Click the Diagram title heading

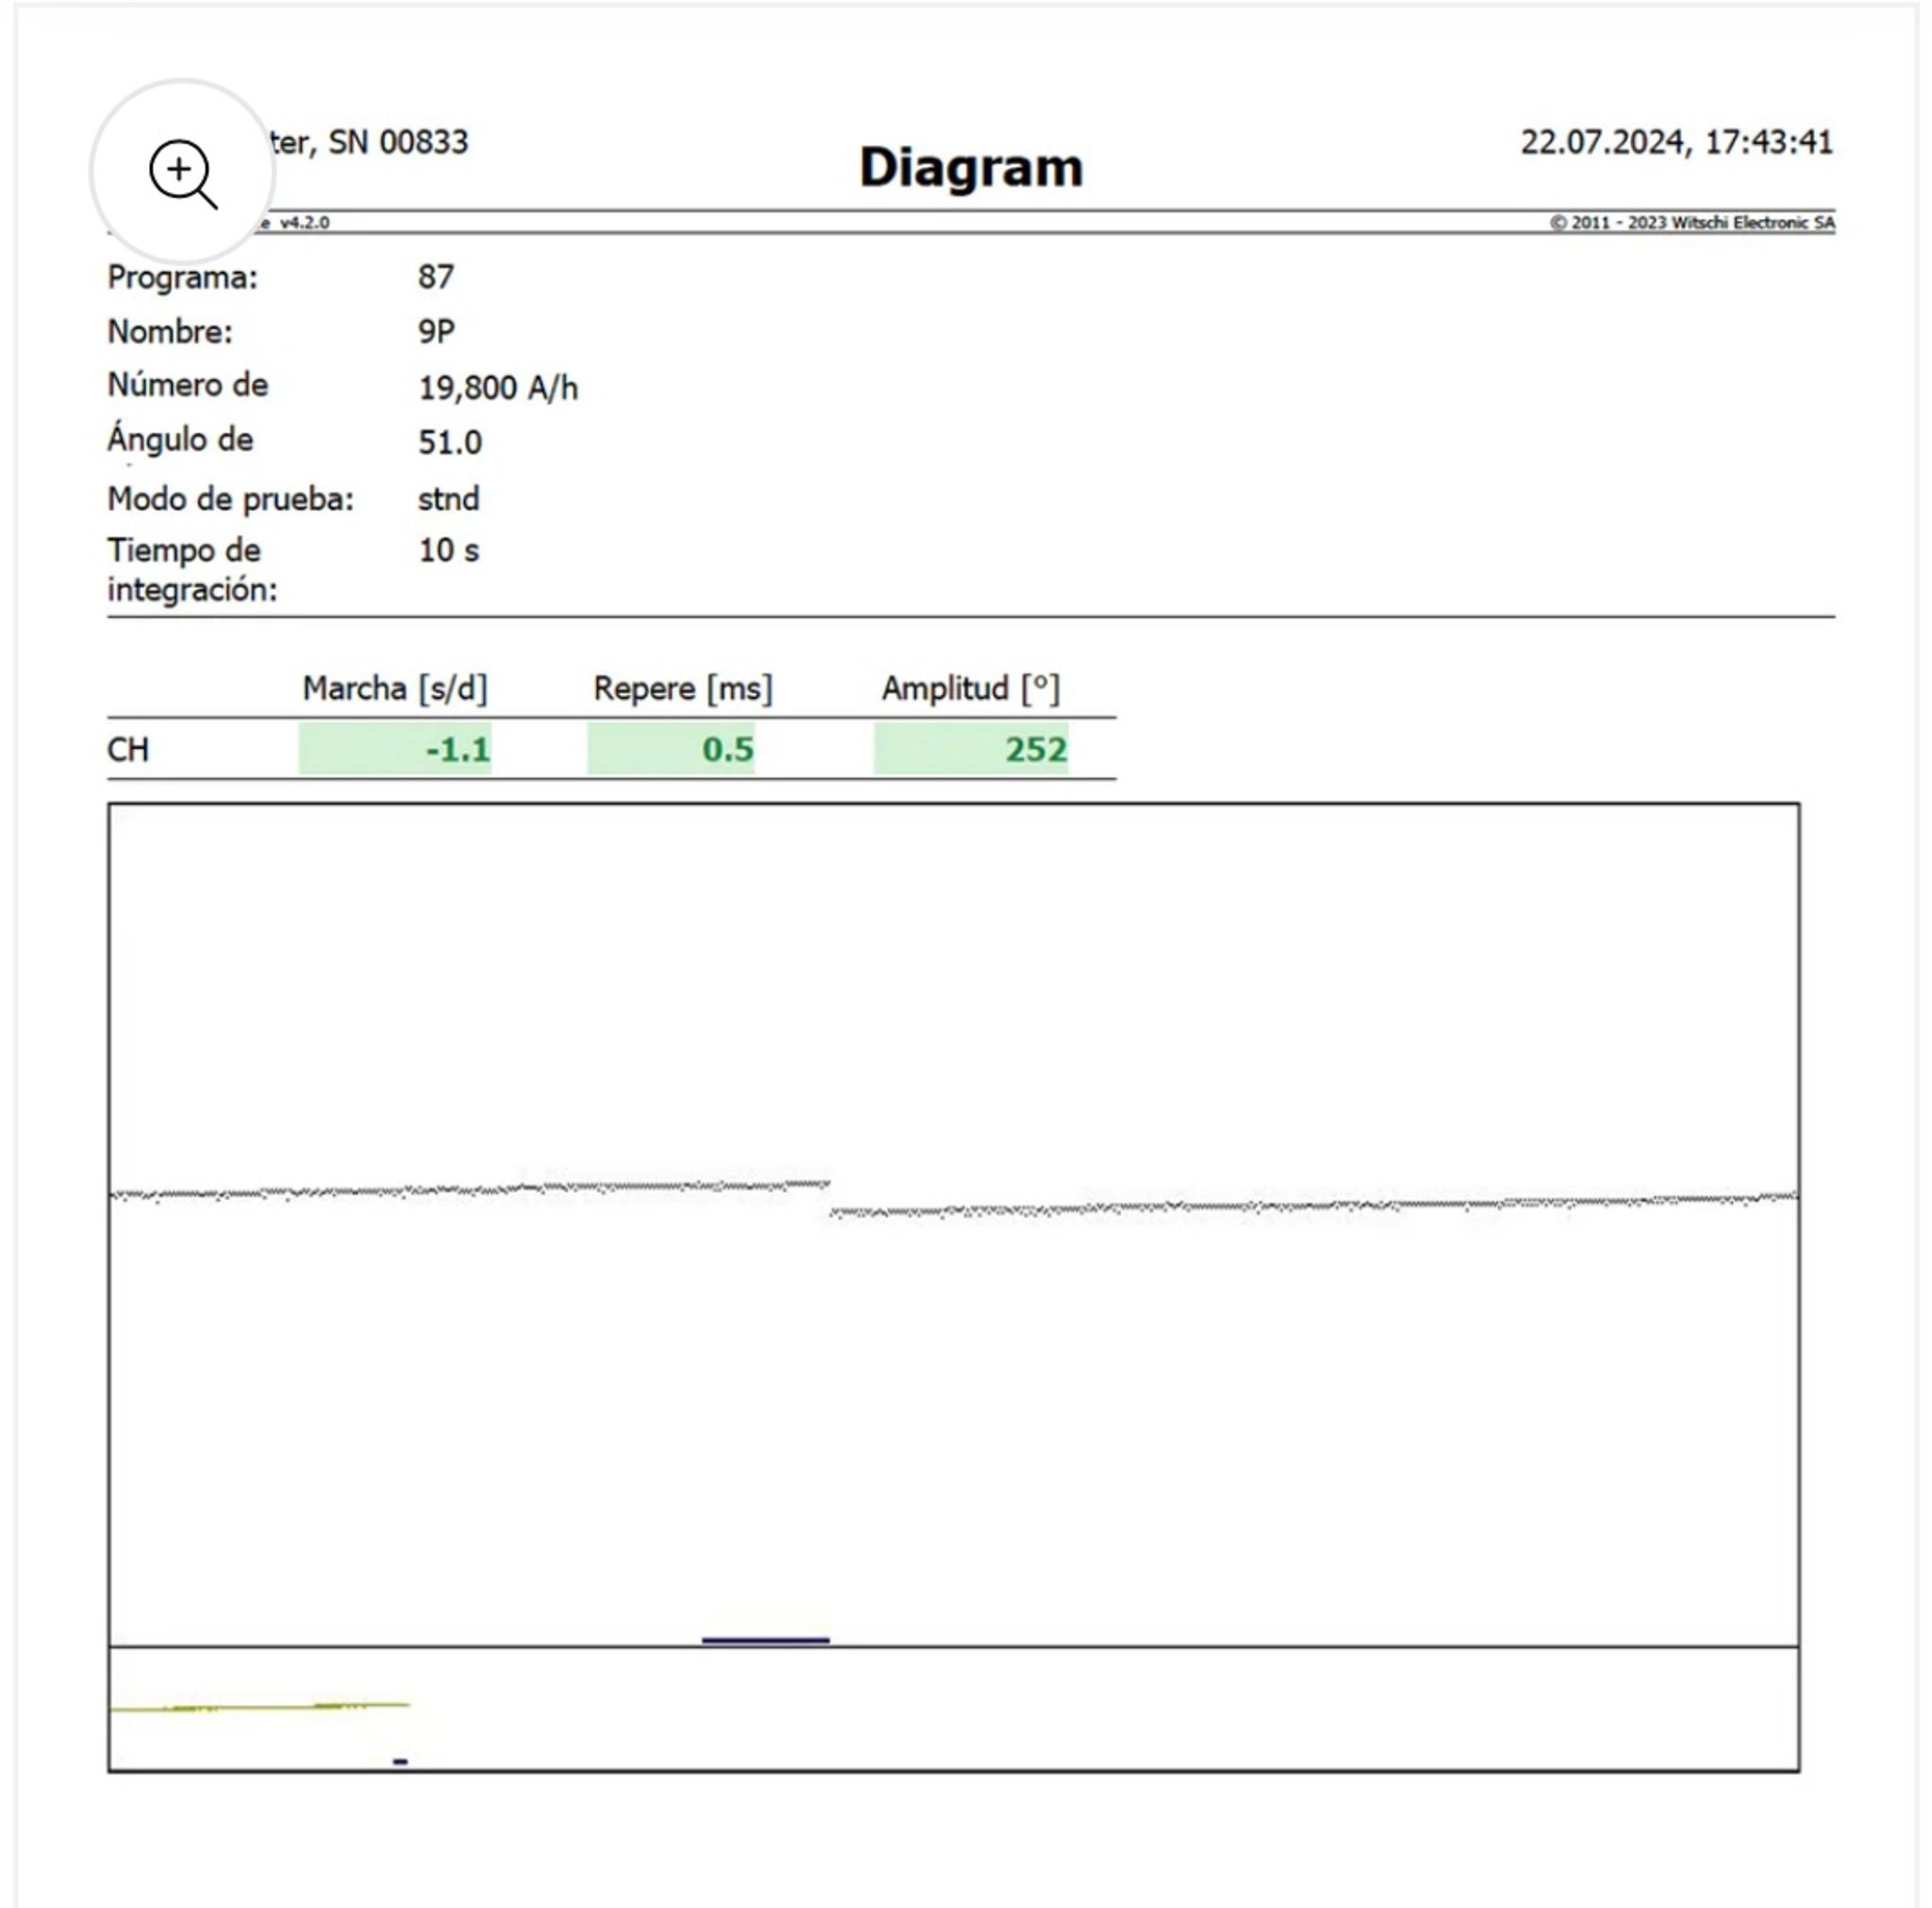pyautogui.click(x=970, y=167)
